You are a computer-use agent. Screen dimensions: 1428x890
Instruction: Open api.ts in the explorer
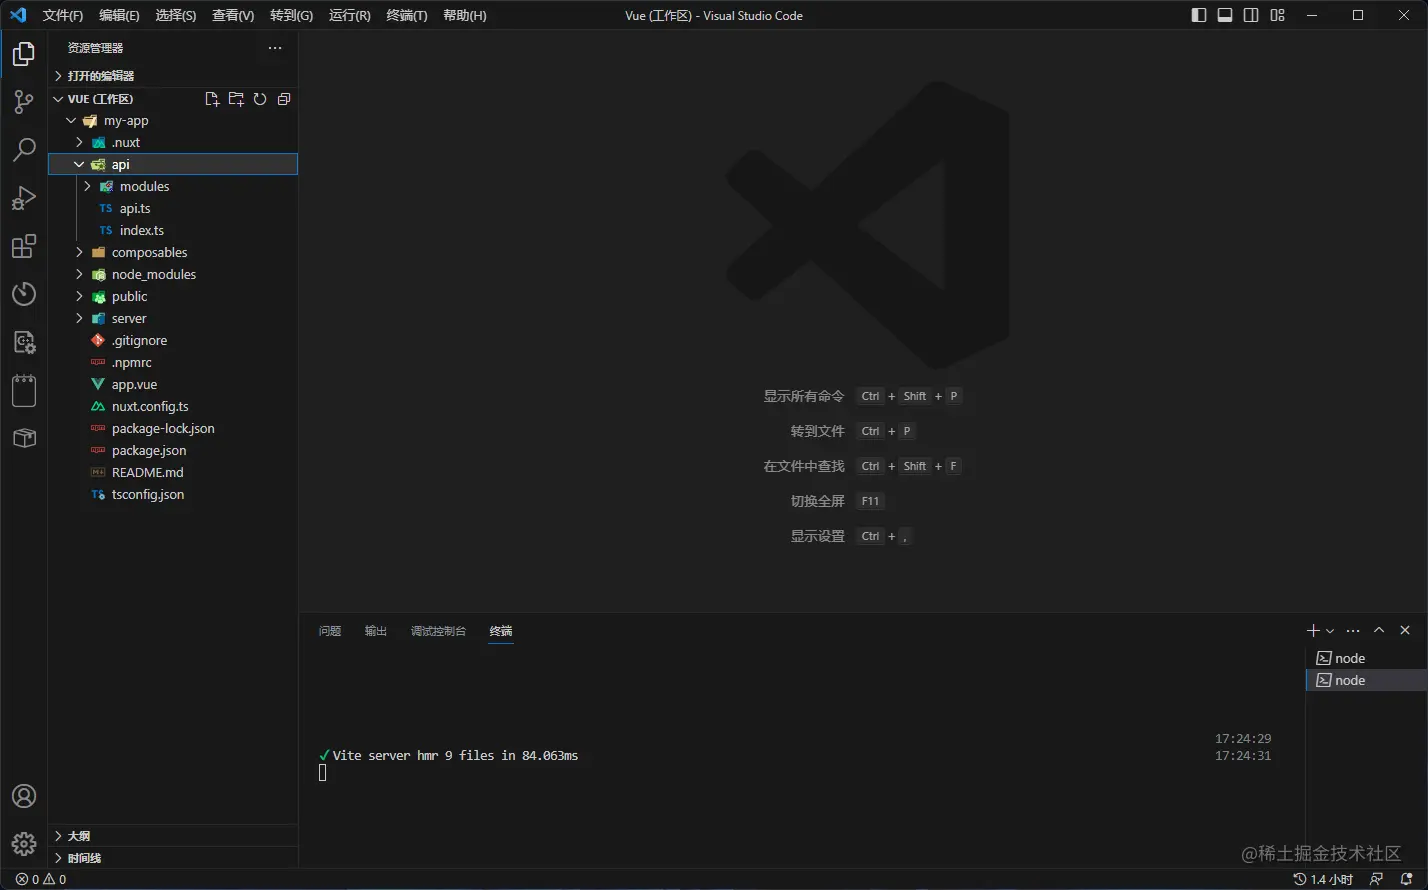[174, 209]
